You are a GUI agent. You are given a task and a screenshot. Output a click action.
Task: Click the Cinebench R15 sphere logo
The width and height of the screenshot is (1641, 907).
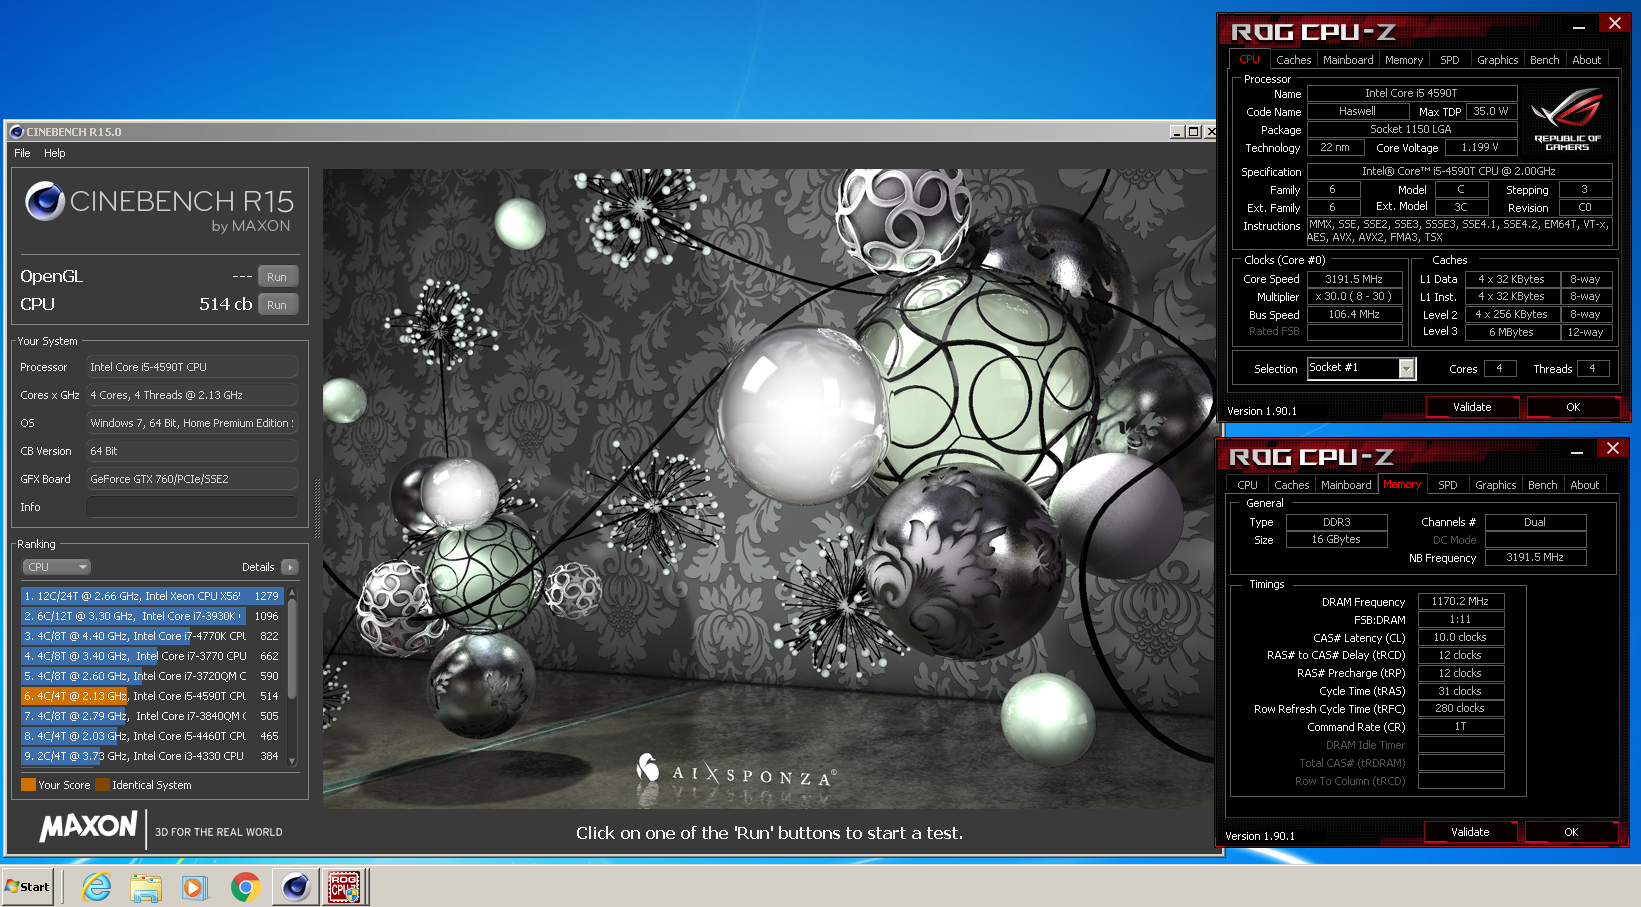pos(45,201)
